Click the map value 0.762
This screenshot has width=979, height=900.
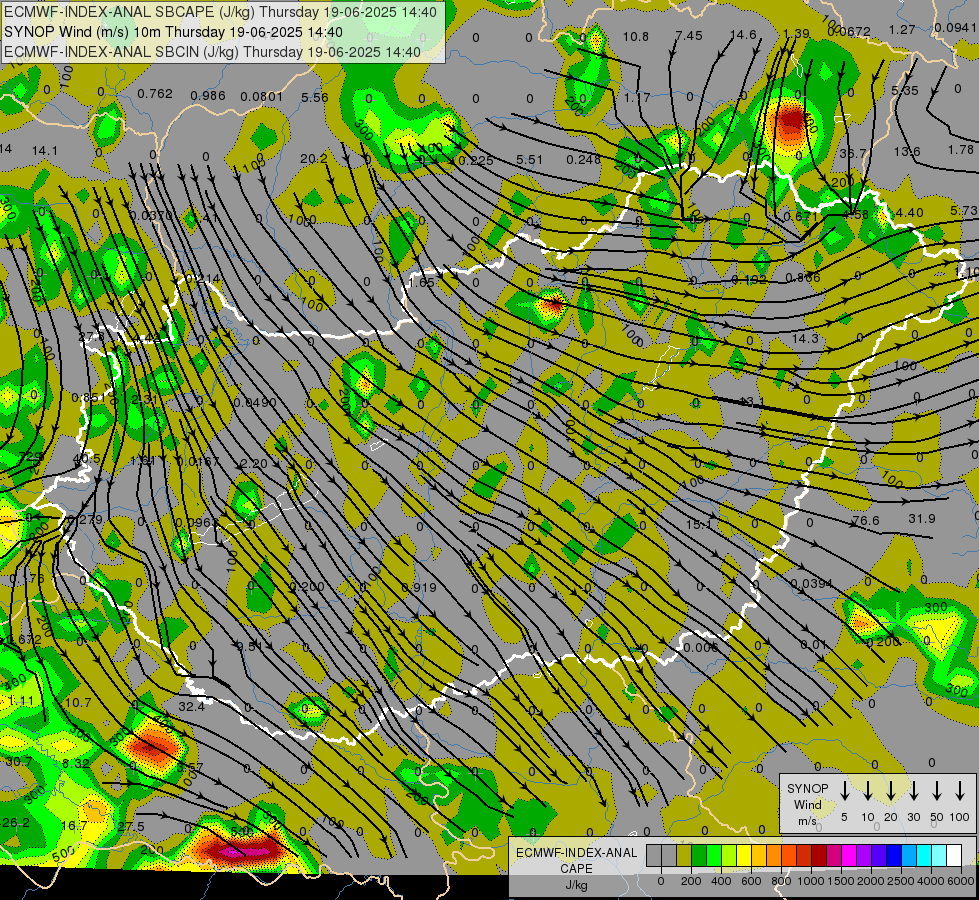[155, 94]
